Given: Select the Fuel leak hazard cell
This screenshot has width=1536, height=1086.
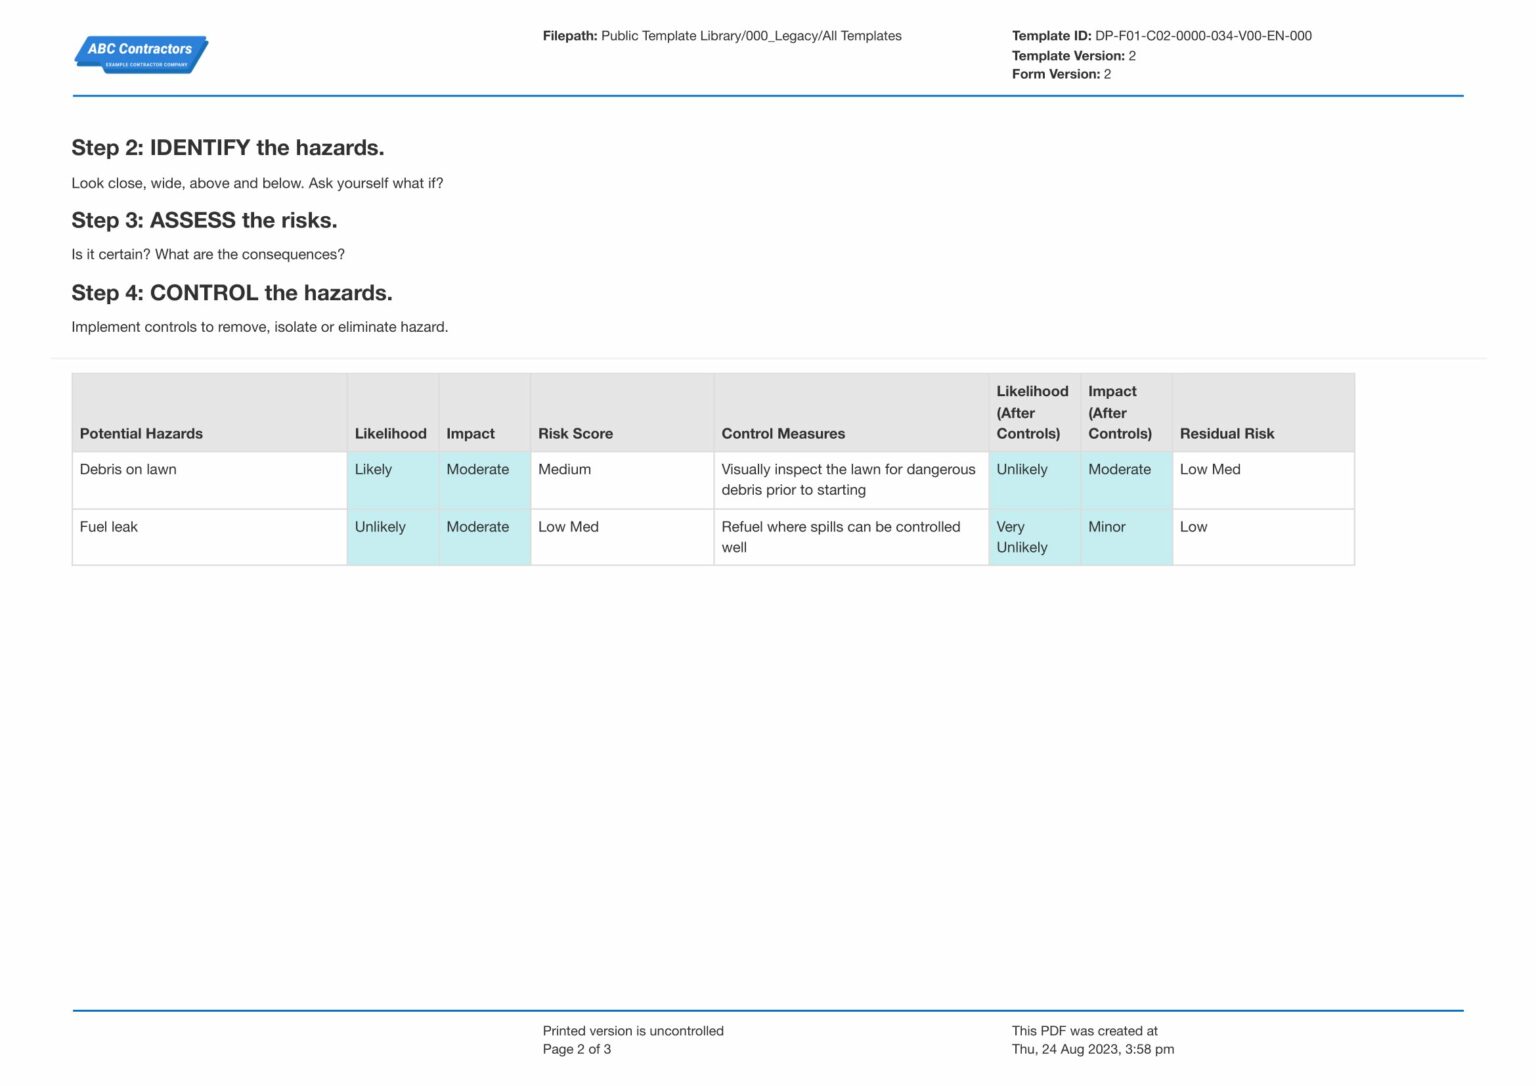Looking at the screenshot, I should coord(108,526).
